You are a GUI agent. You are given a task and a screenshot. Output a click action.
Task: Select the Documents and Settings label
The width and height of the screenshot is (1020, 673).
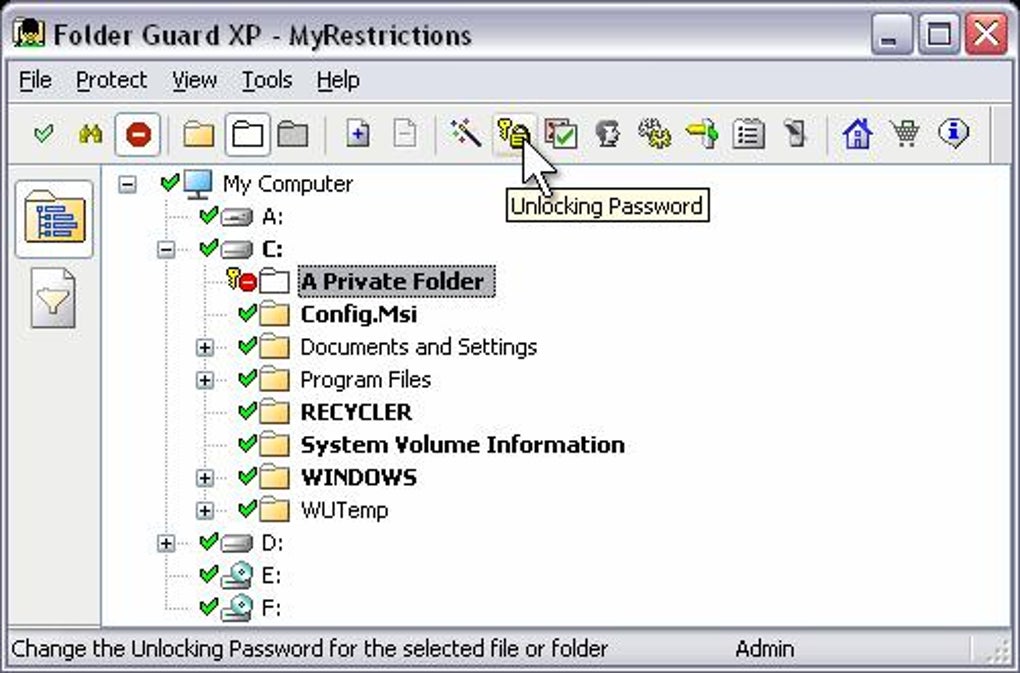pos(418,347)
